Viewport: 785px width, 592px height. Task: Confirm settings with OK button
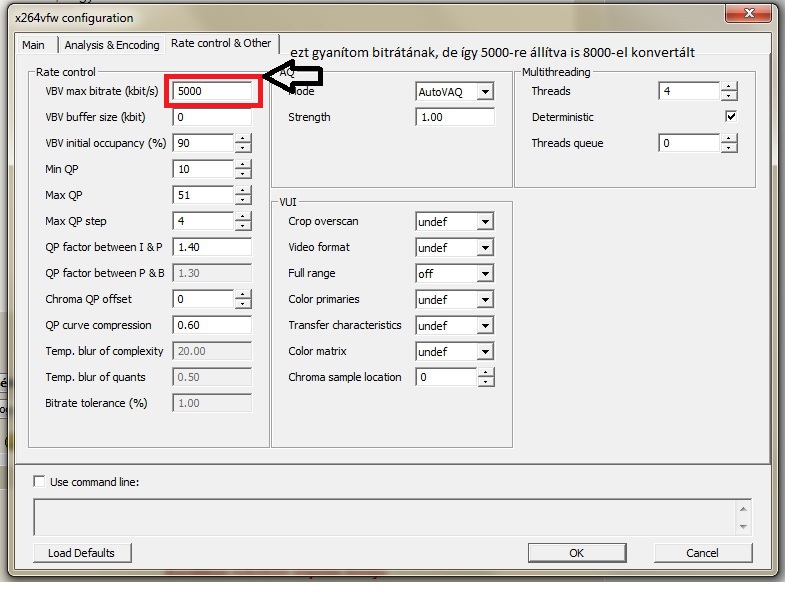577,553
